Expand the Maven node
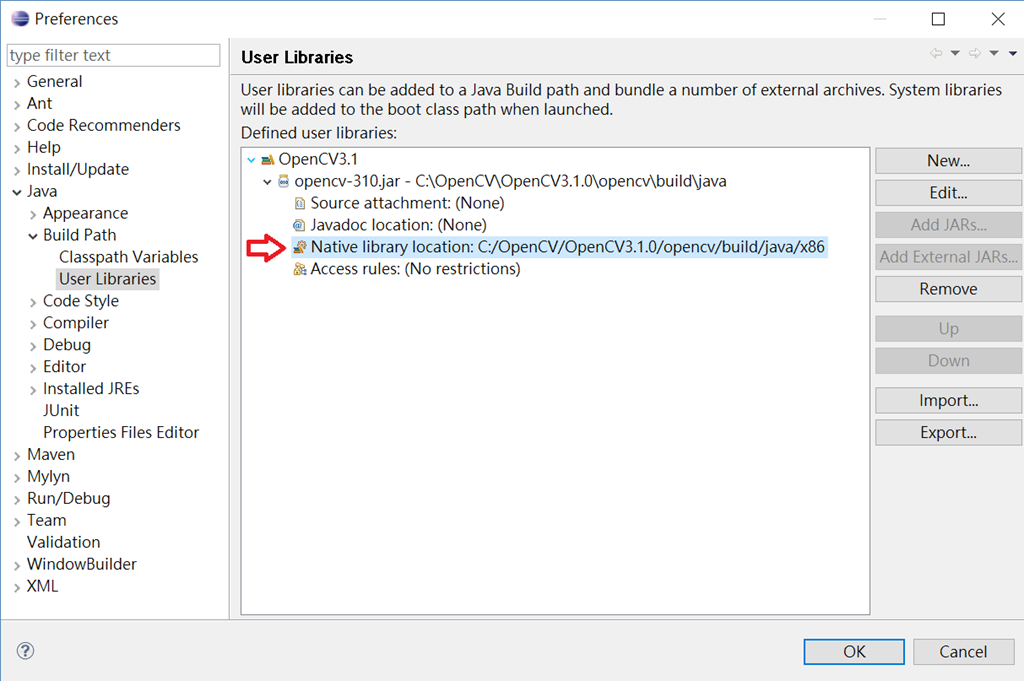This screenshot has width=1024, height=681. click(x=17, y=456)
